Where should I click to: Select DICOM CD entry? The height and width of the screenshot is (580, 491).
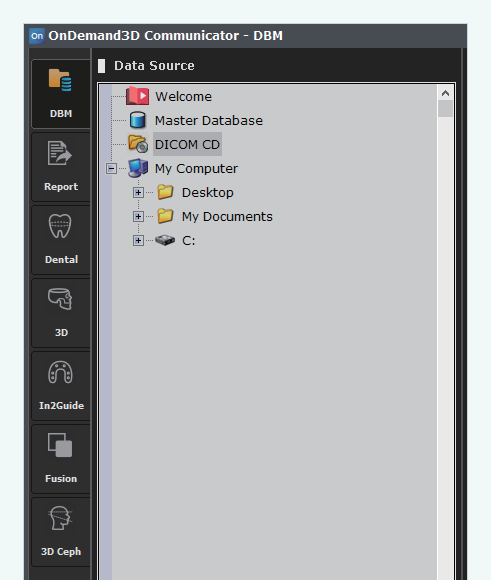[x=187, y=144]
